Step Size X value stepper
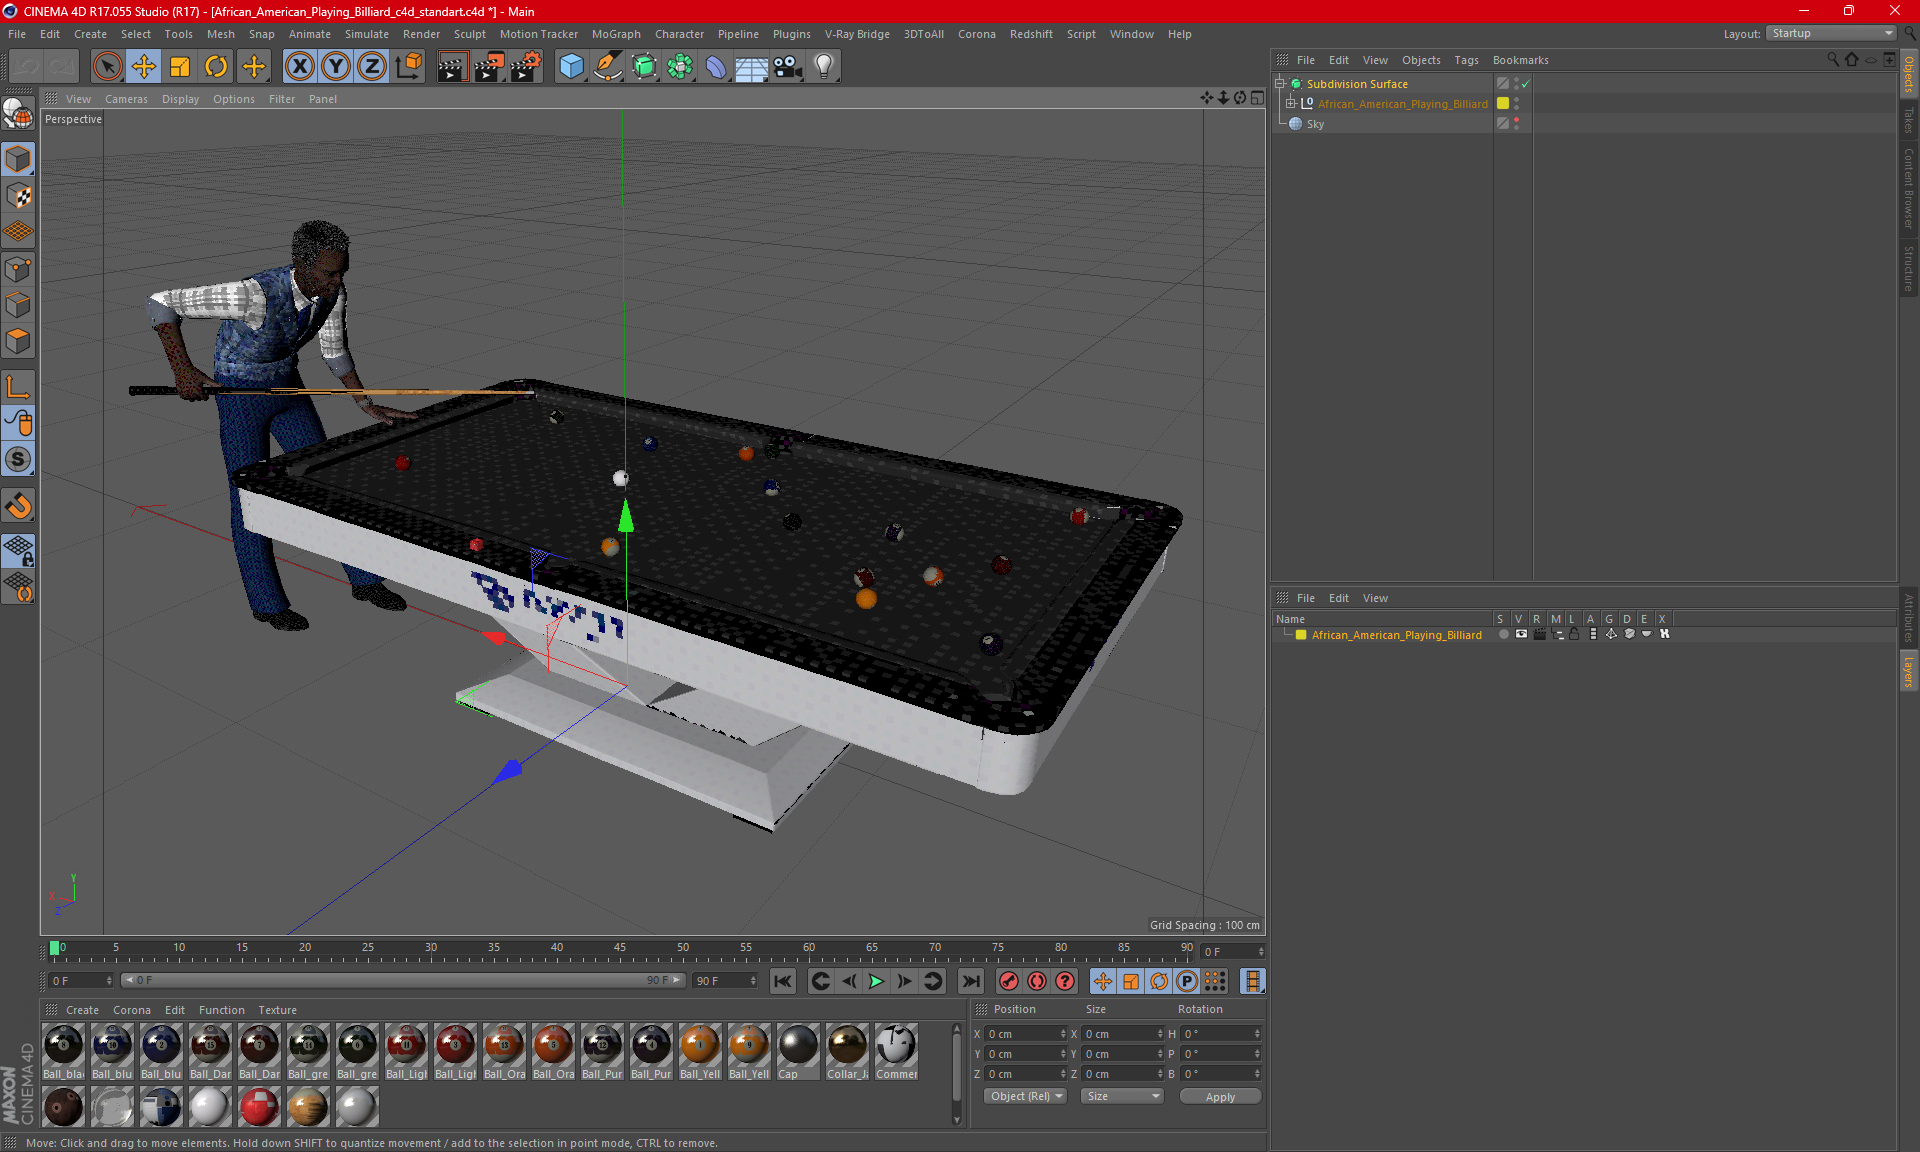1920x1152 pixels. tap(1160, 1034)
